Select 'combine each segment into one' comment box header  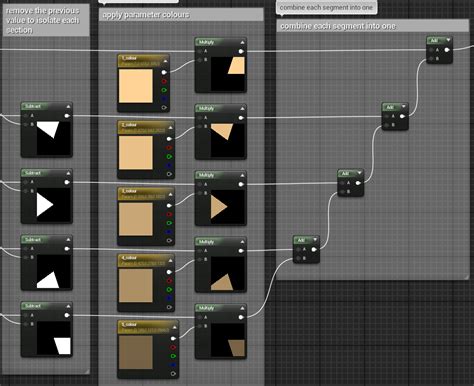373,26
